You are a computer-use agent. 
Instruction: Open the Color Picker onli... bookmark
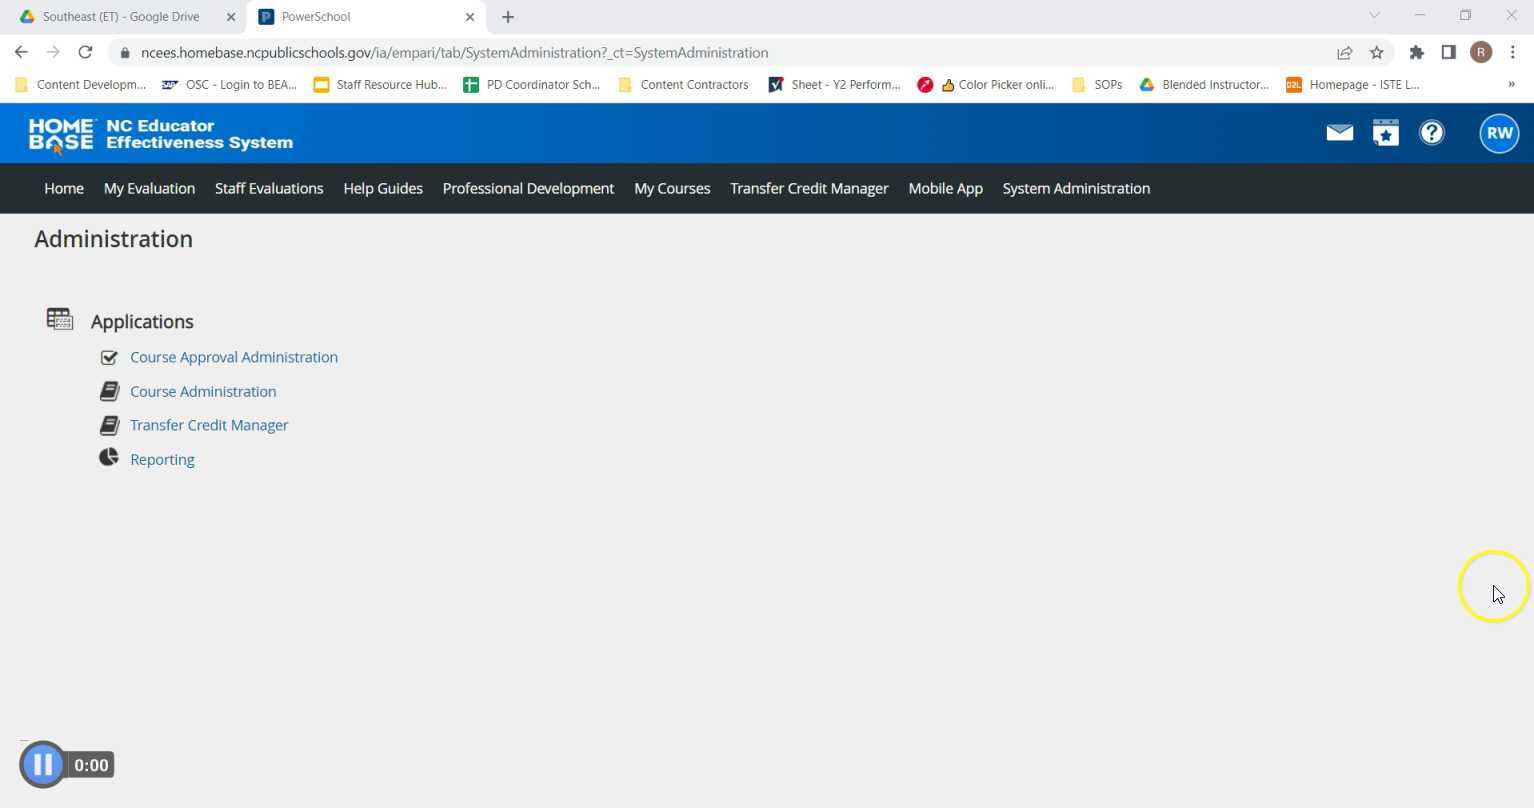[986, 85]
